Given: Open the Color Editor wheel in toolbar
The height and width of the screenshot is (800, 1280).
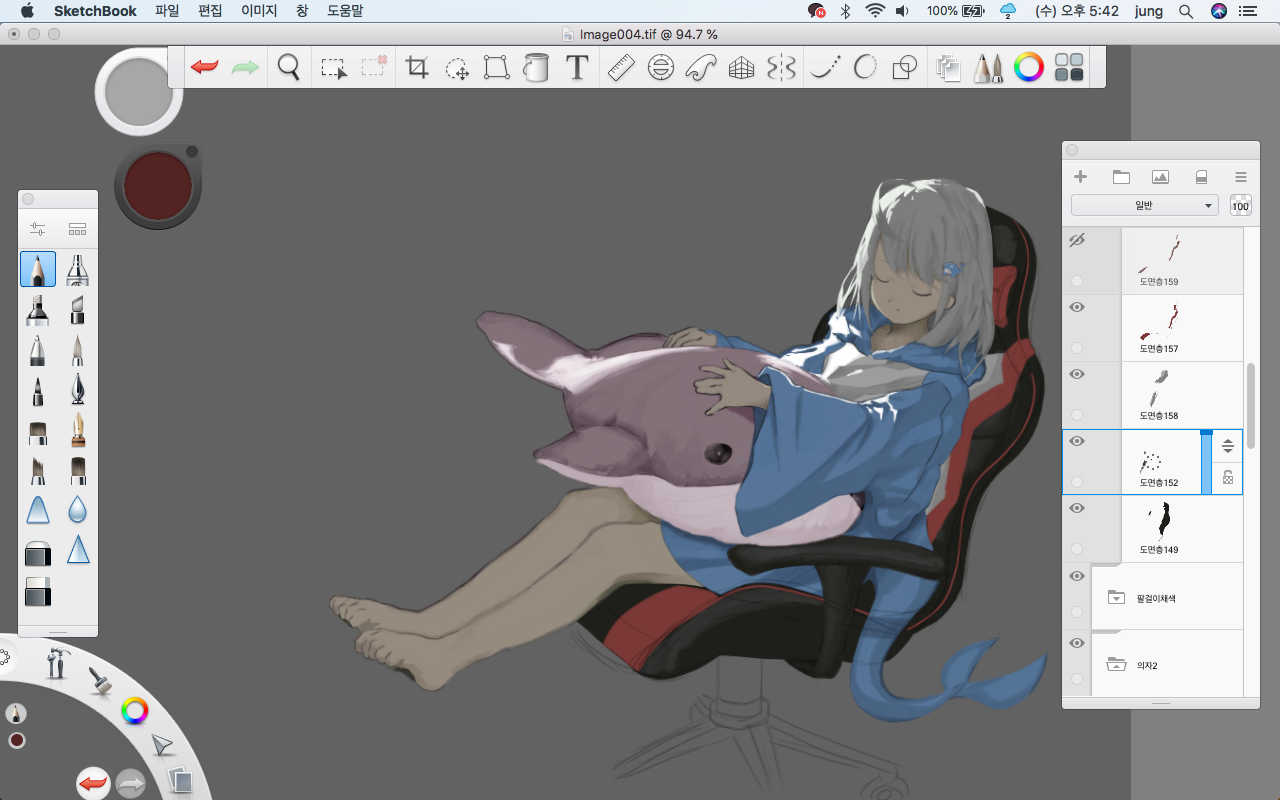Looking at the screenshot, I should [x=1029, y=68].
